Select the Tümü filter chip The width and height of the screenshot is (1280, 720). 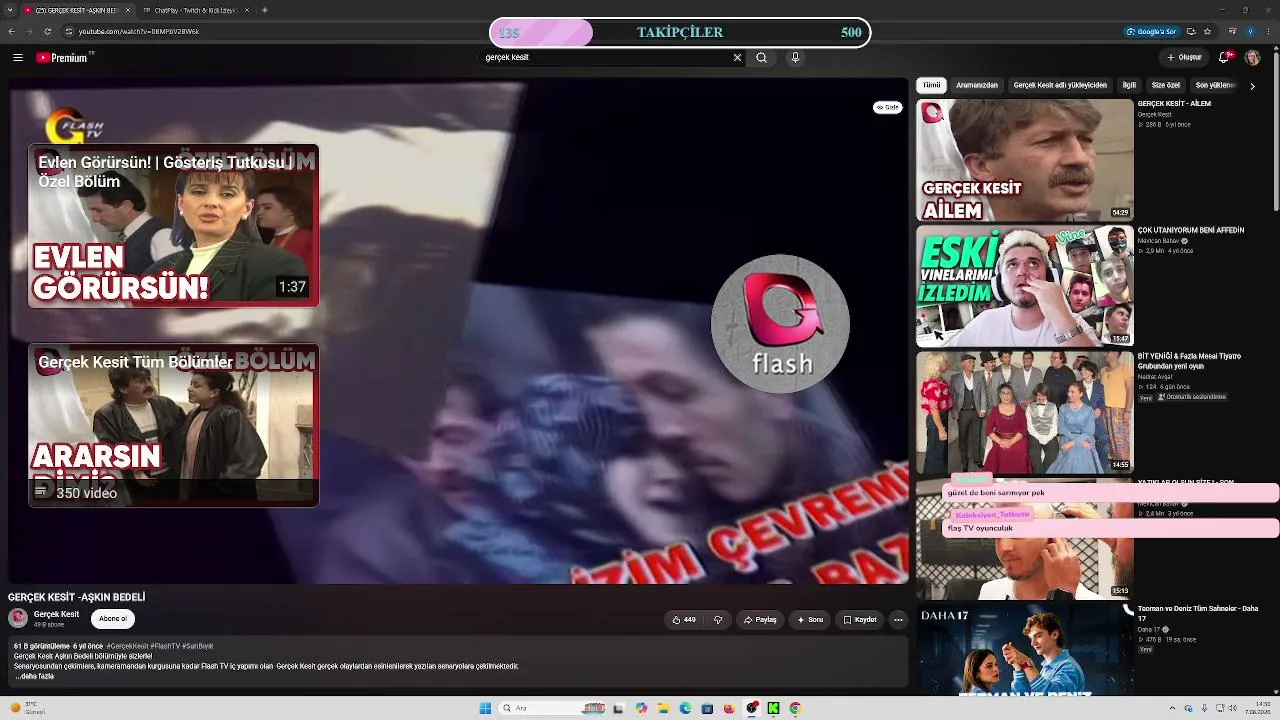coord(932,86)
